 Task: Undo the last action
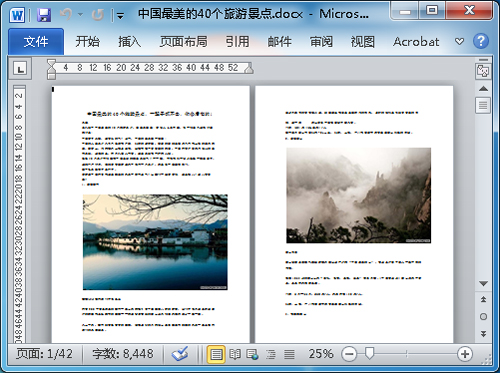click(66, 15)
